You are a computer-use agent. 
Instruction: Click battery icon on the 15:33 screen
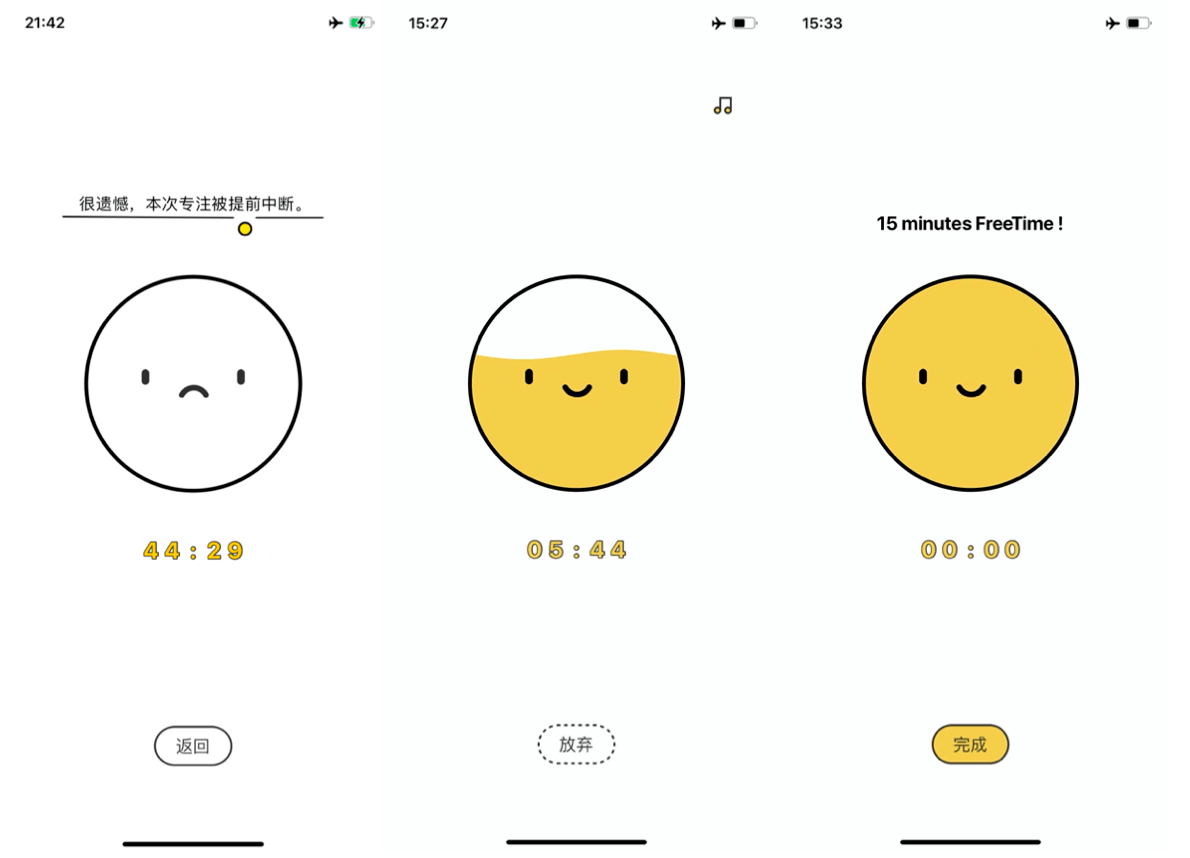click(1138, 24)
